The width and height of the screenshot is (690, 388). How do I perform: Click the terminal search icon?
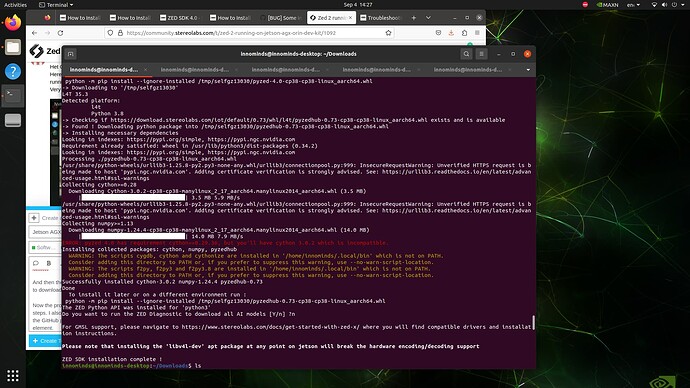(x=466, y=54)
